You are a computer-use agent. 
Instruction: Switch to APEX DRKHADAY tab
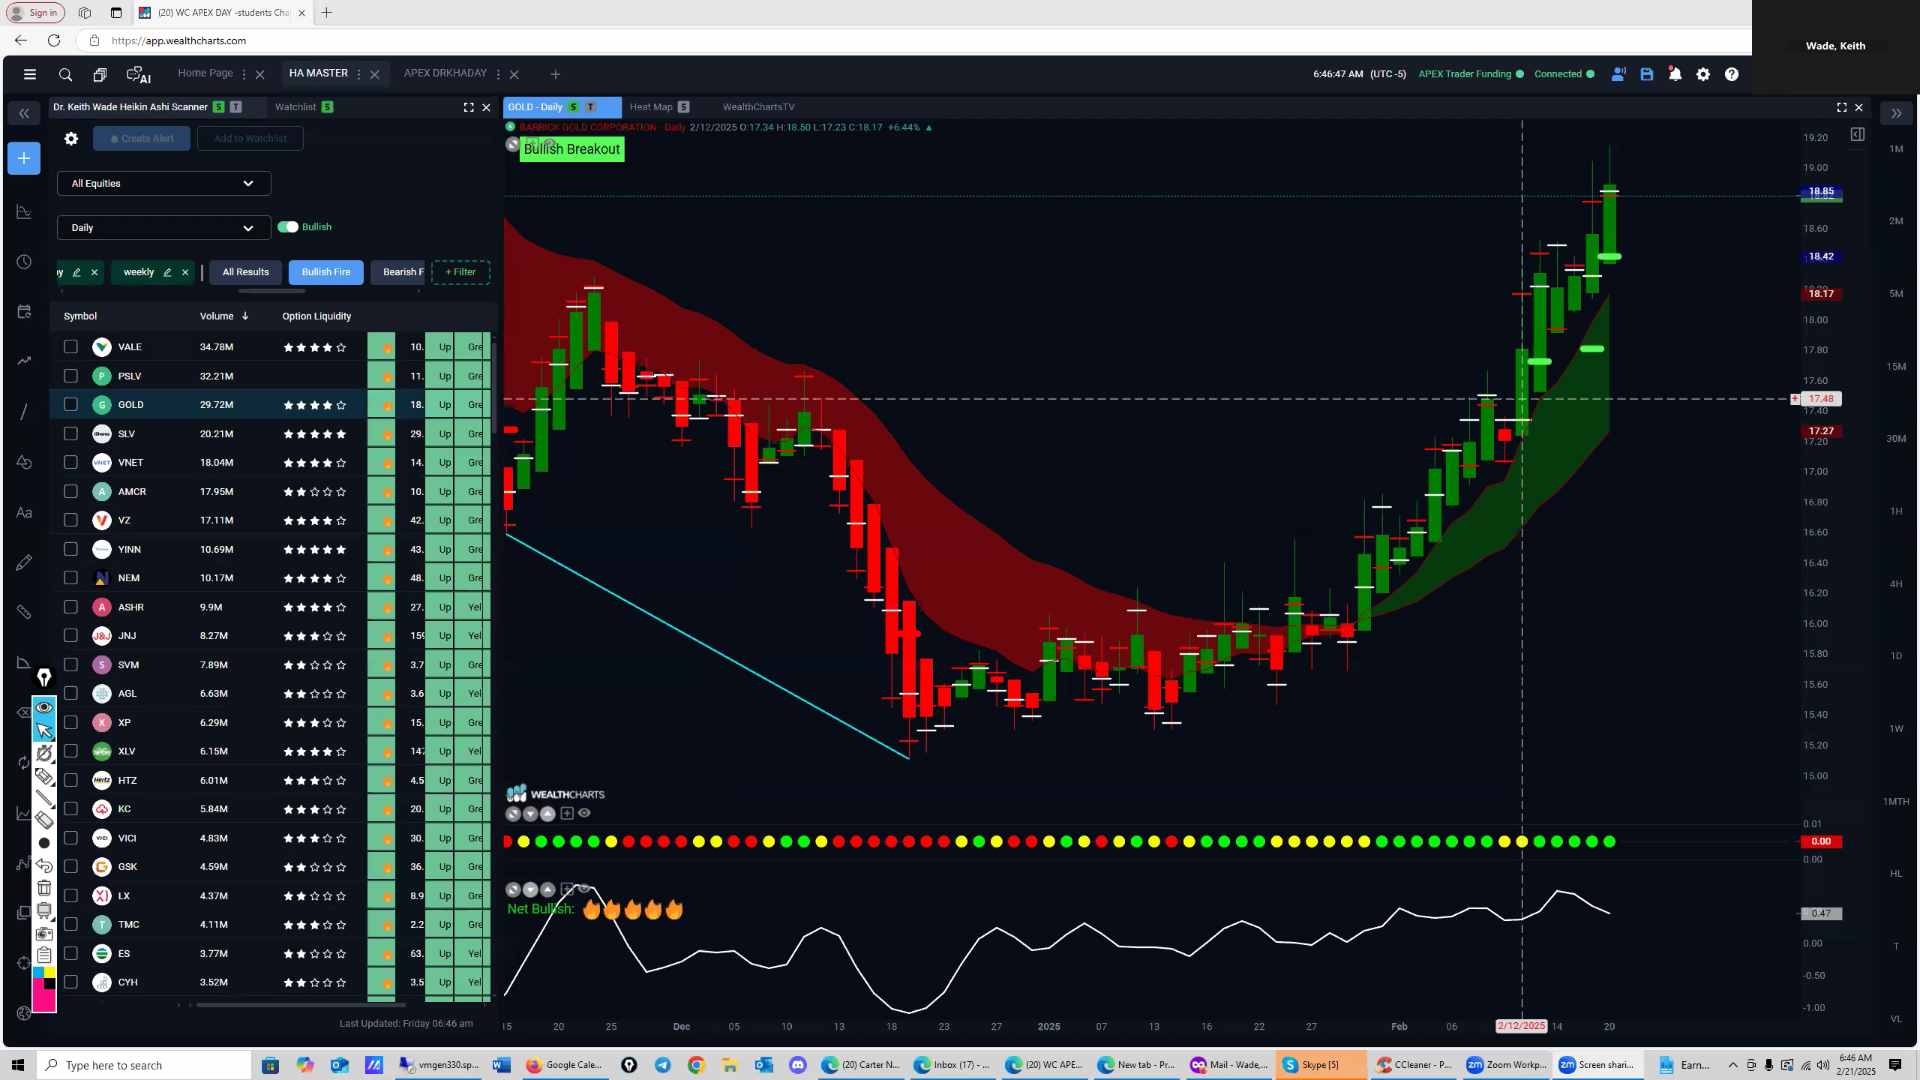pos(445,73)
